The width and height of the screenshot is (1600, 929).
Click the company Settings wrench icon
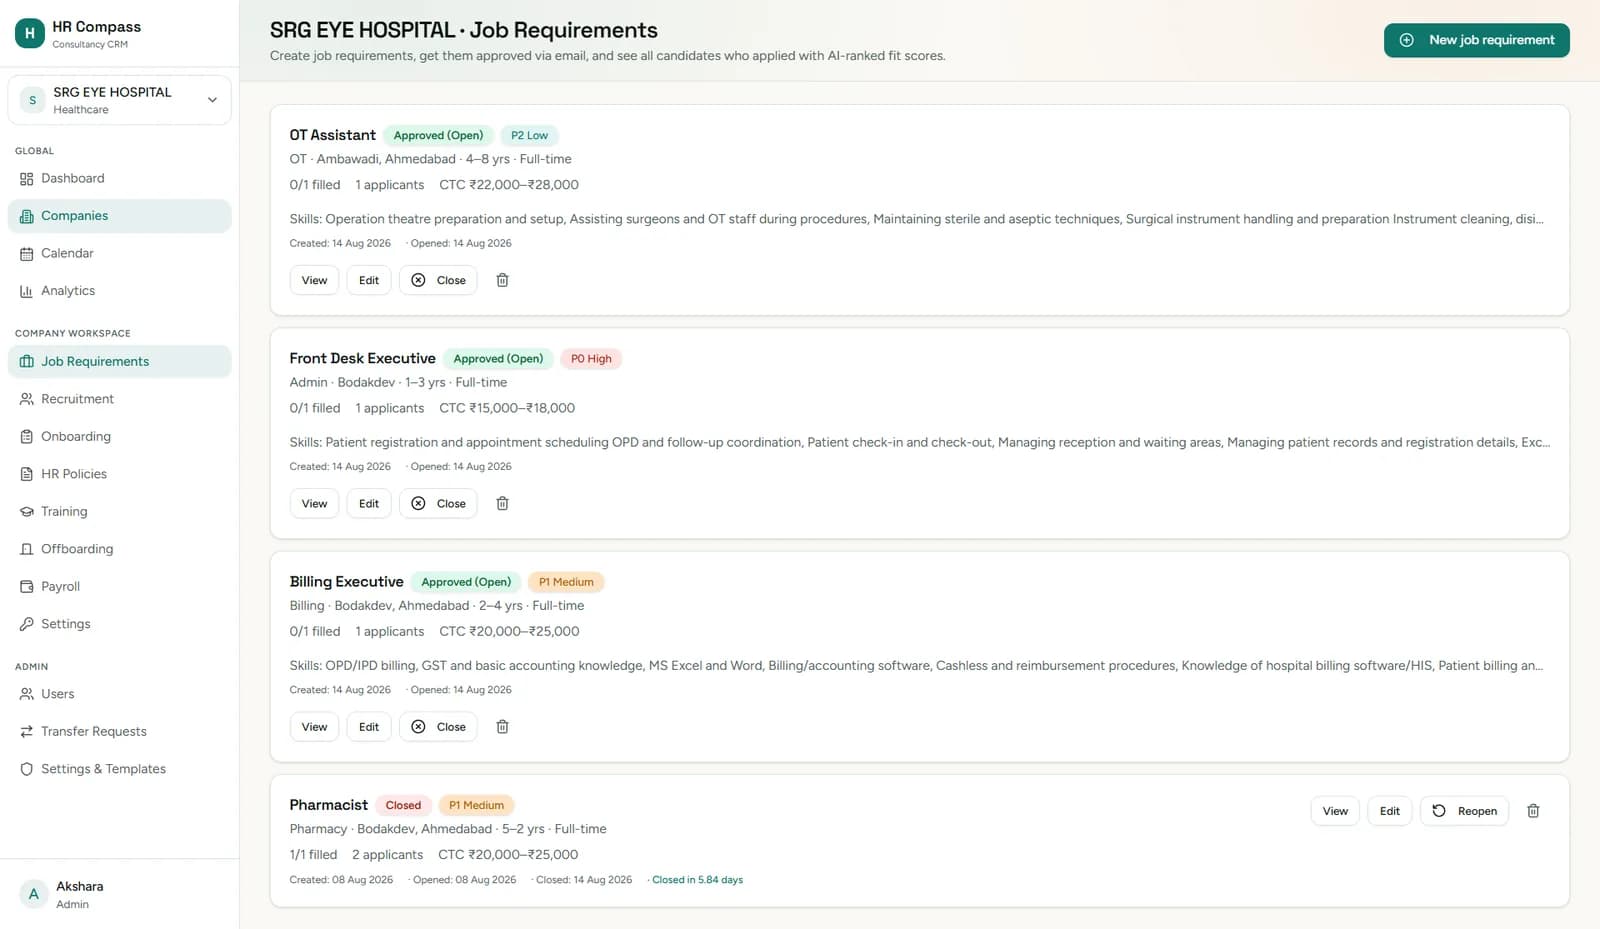[x=27, y=624]
